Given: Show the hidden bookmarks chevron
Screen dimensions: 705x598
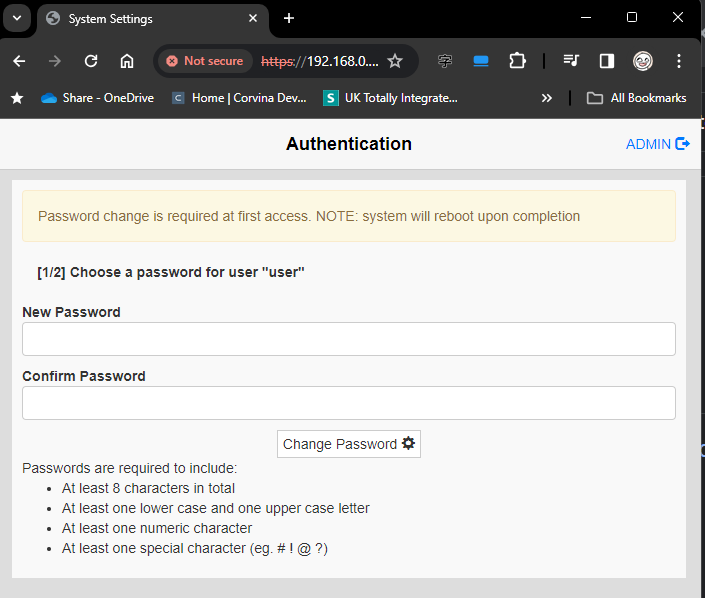Looking at the screenshot, I should coord(546,98).
